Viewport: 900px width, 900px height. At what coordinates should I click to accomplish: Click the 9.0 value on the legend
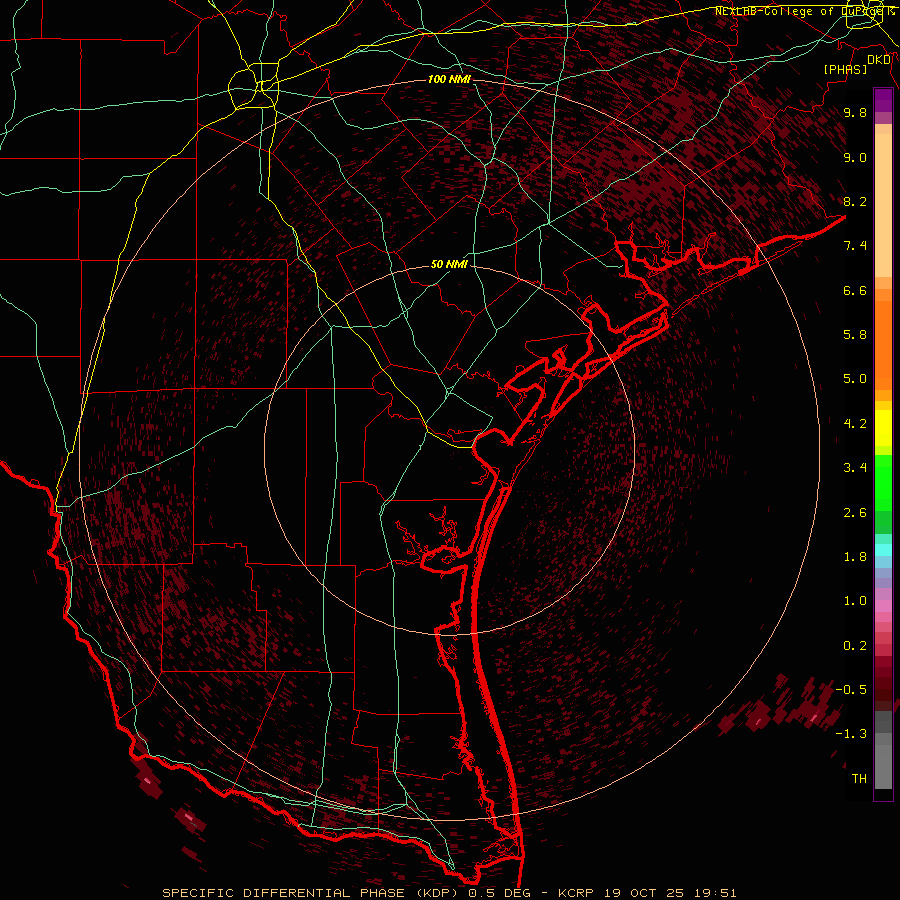pyautogui.click(x=855, y=157)
